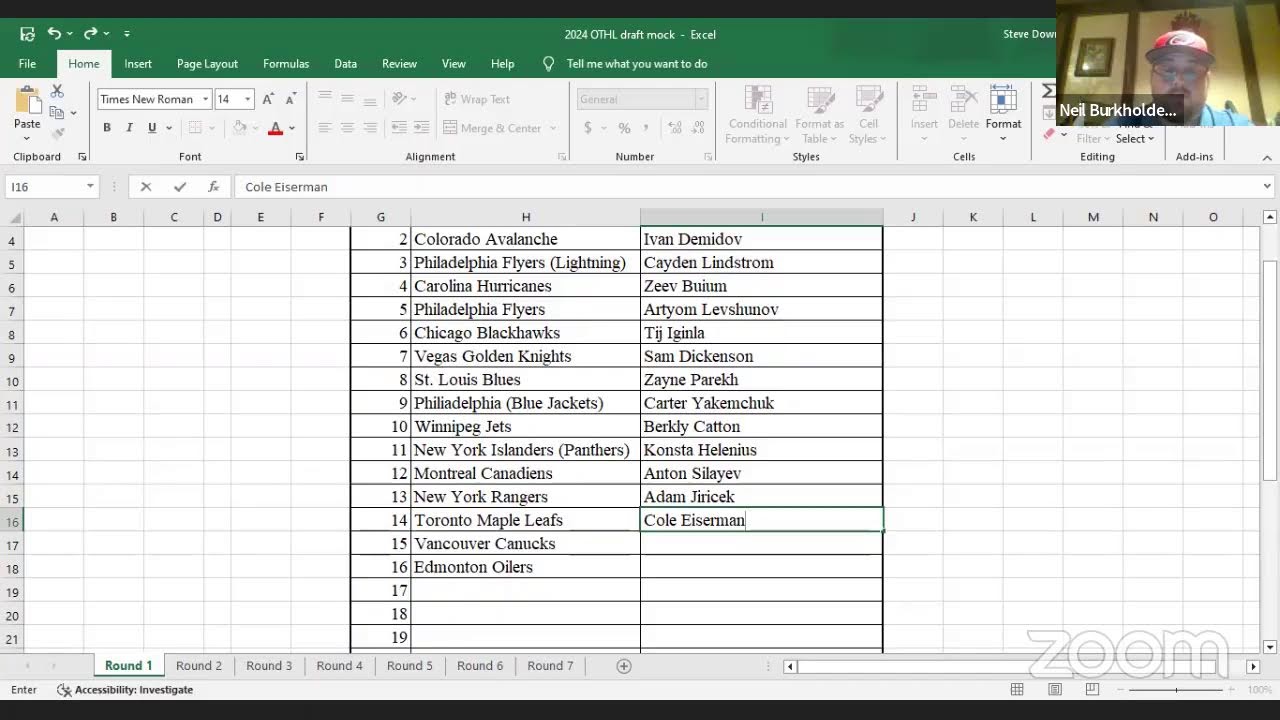This screenshot has width=1280, height=720.
Task: Toggle Align Left for the cell
Action: 324,128
